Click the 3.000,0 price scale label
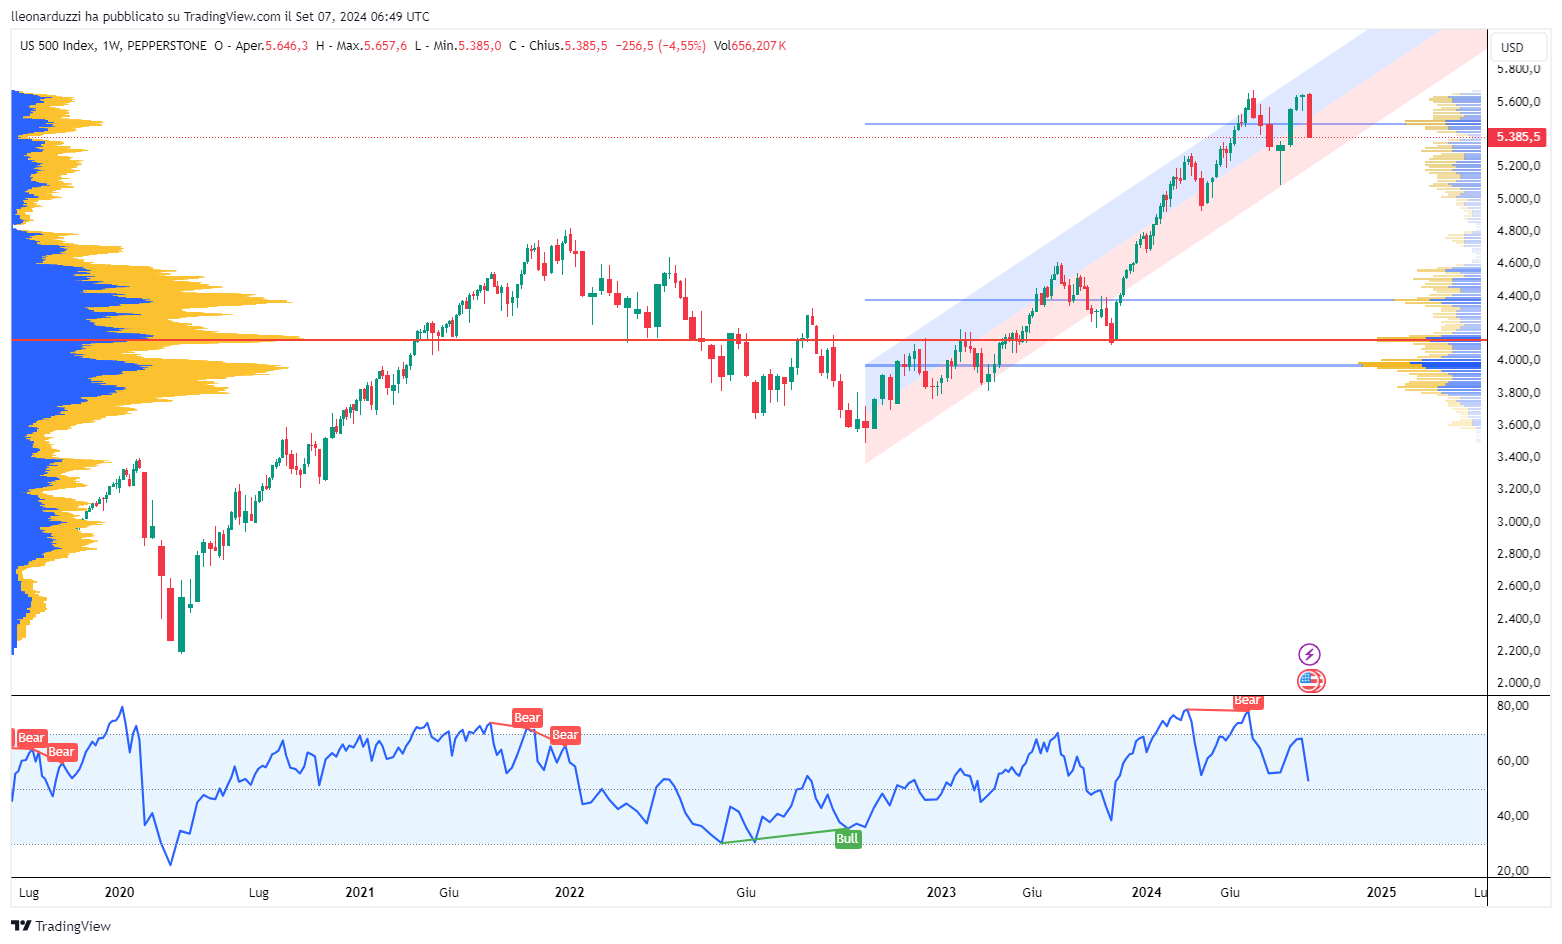1562x944 pixels. 1517,522
